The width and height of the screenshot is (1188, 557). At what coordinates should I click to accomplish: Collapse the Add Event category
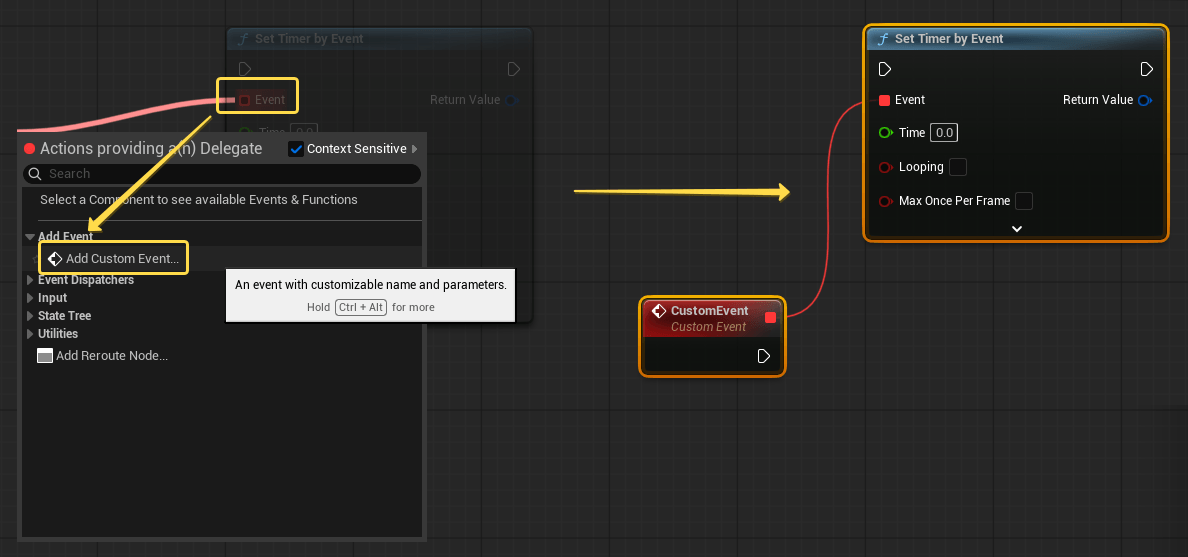click(x=30, y=237)
